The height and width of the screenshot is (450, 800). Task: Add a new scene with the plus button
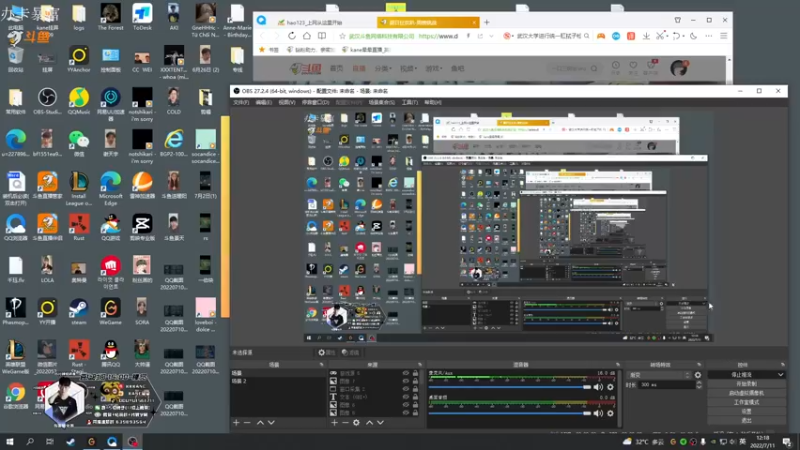pos(236,422)
